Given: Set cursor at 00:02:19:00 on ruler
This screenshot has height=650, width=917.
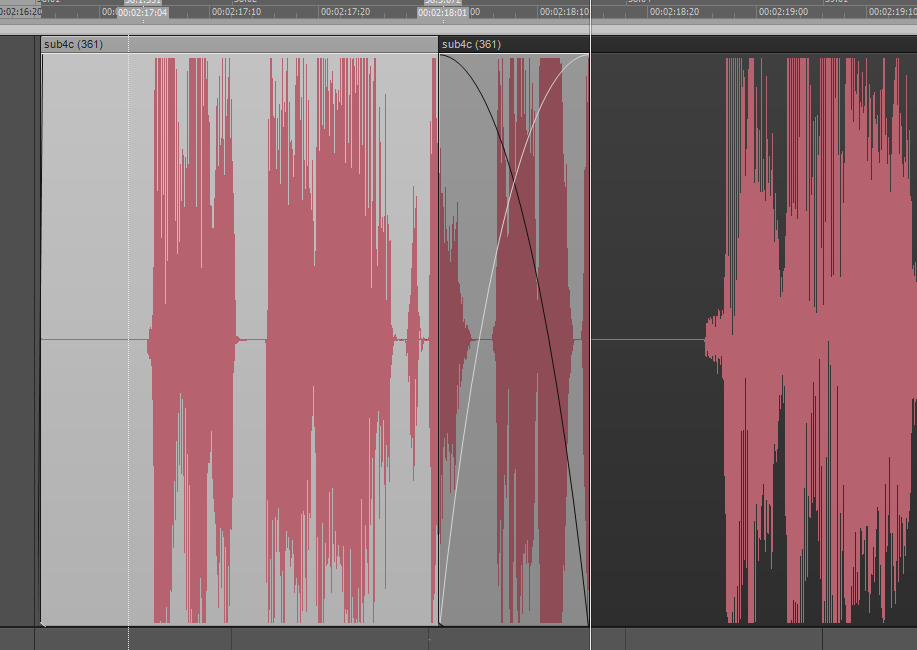Looking at the screenshot, I should tap(783, 13).
